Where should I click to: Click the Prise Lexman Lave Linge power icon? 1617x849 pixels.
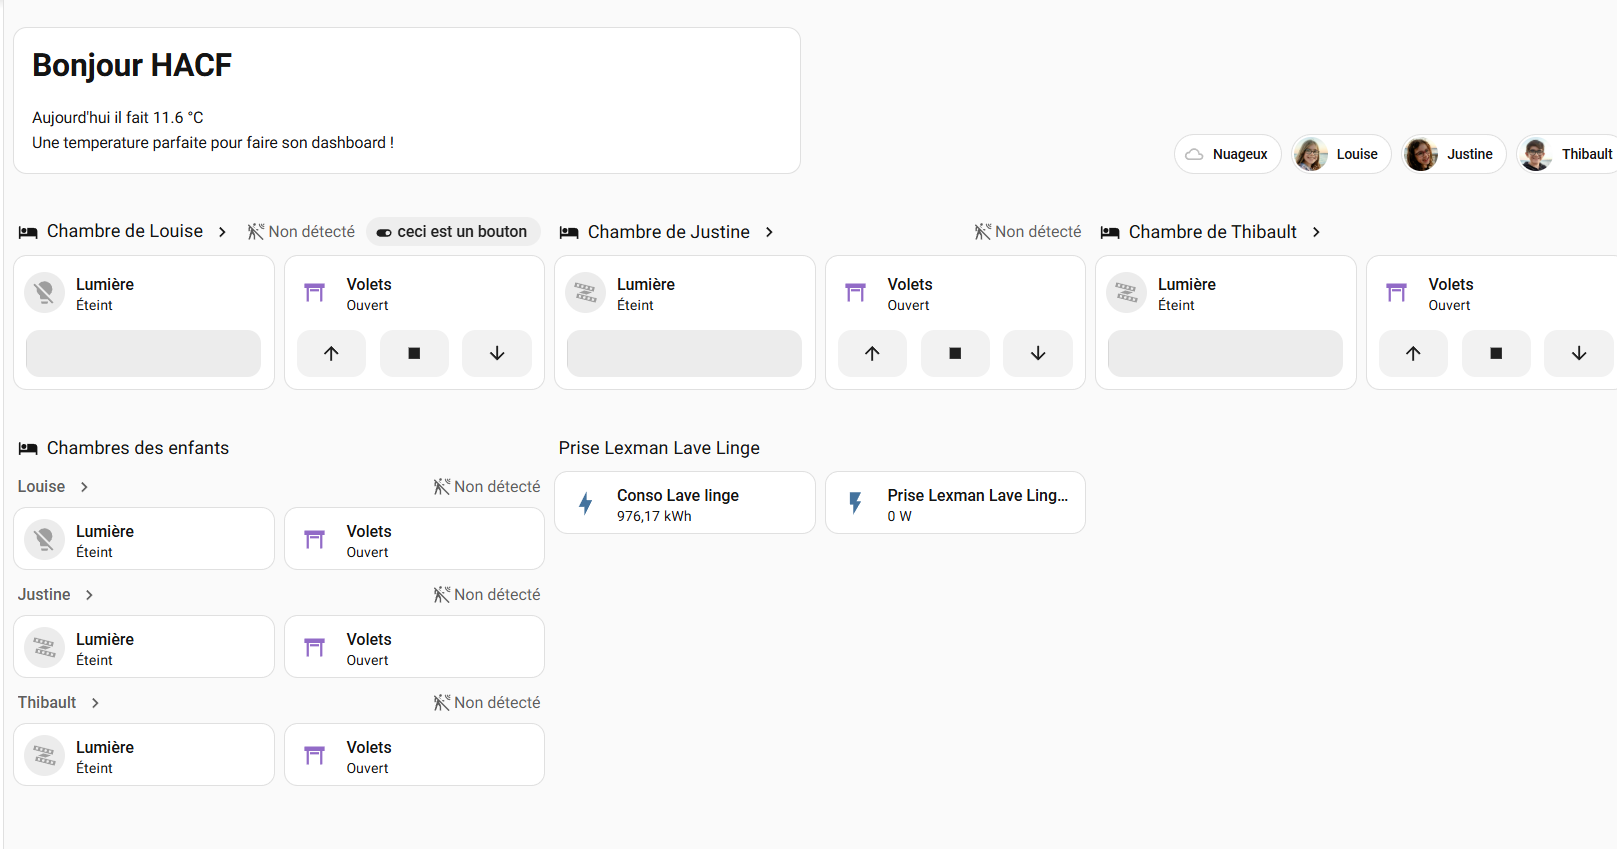point(856,503)
